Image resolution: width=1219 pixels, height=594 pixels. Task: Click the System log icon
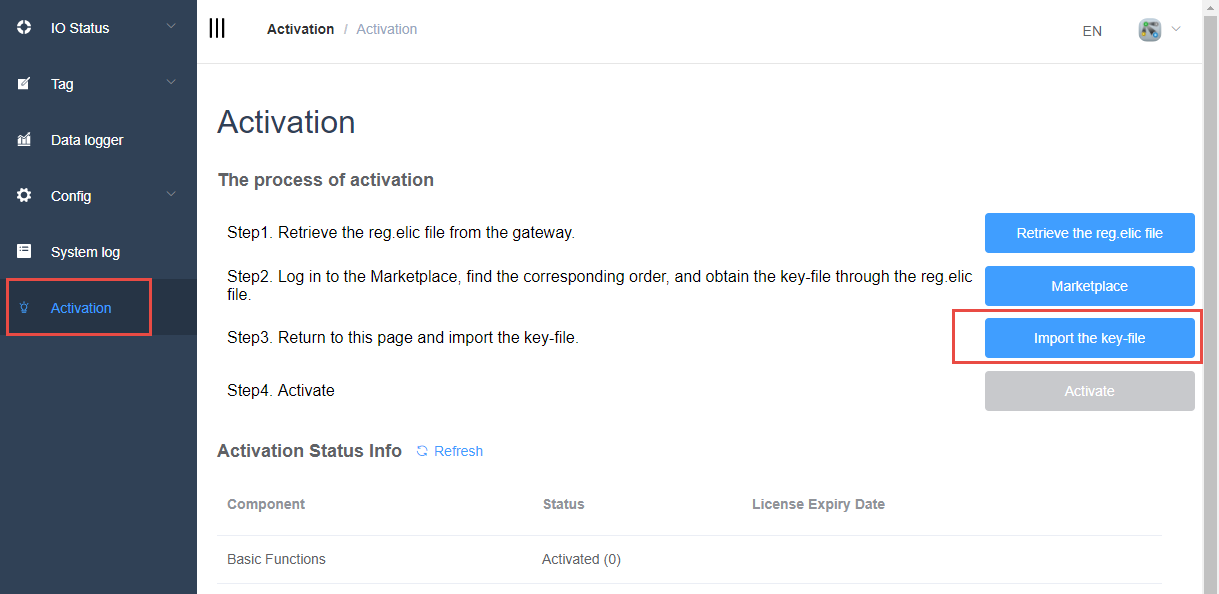[x=24, y=252]
